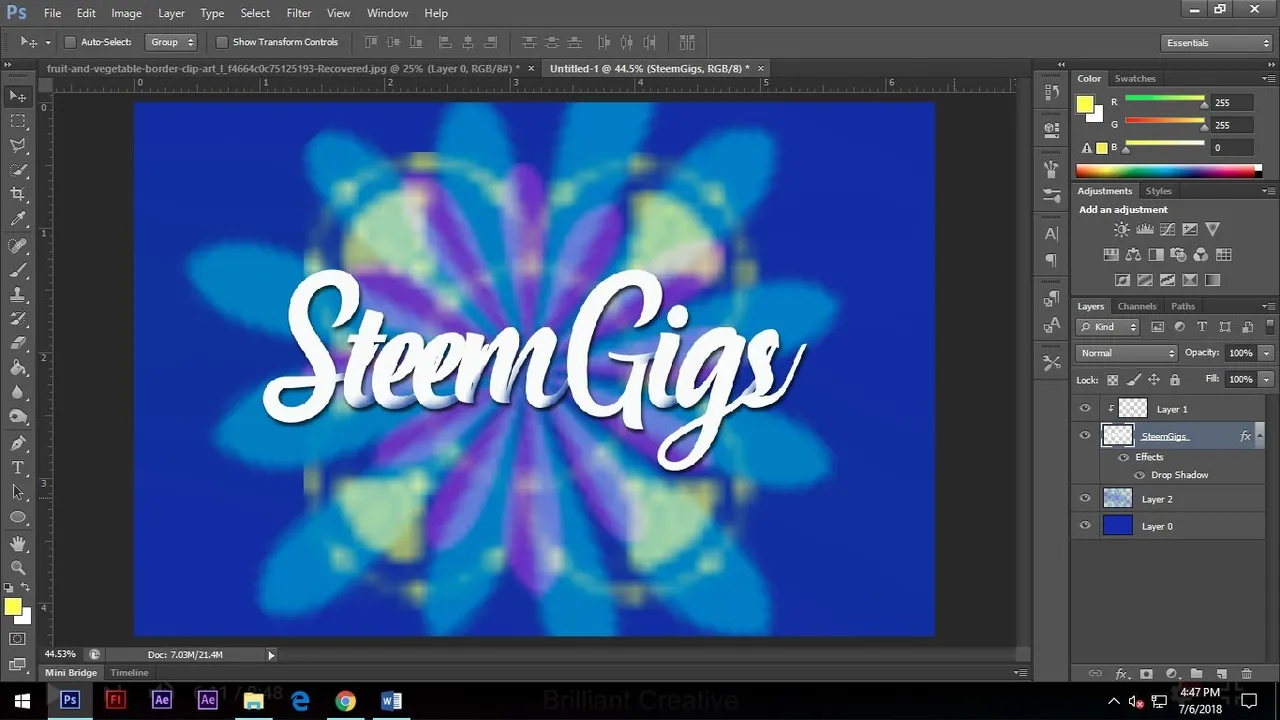Switch to the fruit-and-vegetable document tab
The width and height of the screenshot is (1280, 720).
pos(283,68)
